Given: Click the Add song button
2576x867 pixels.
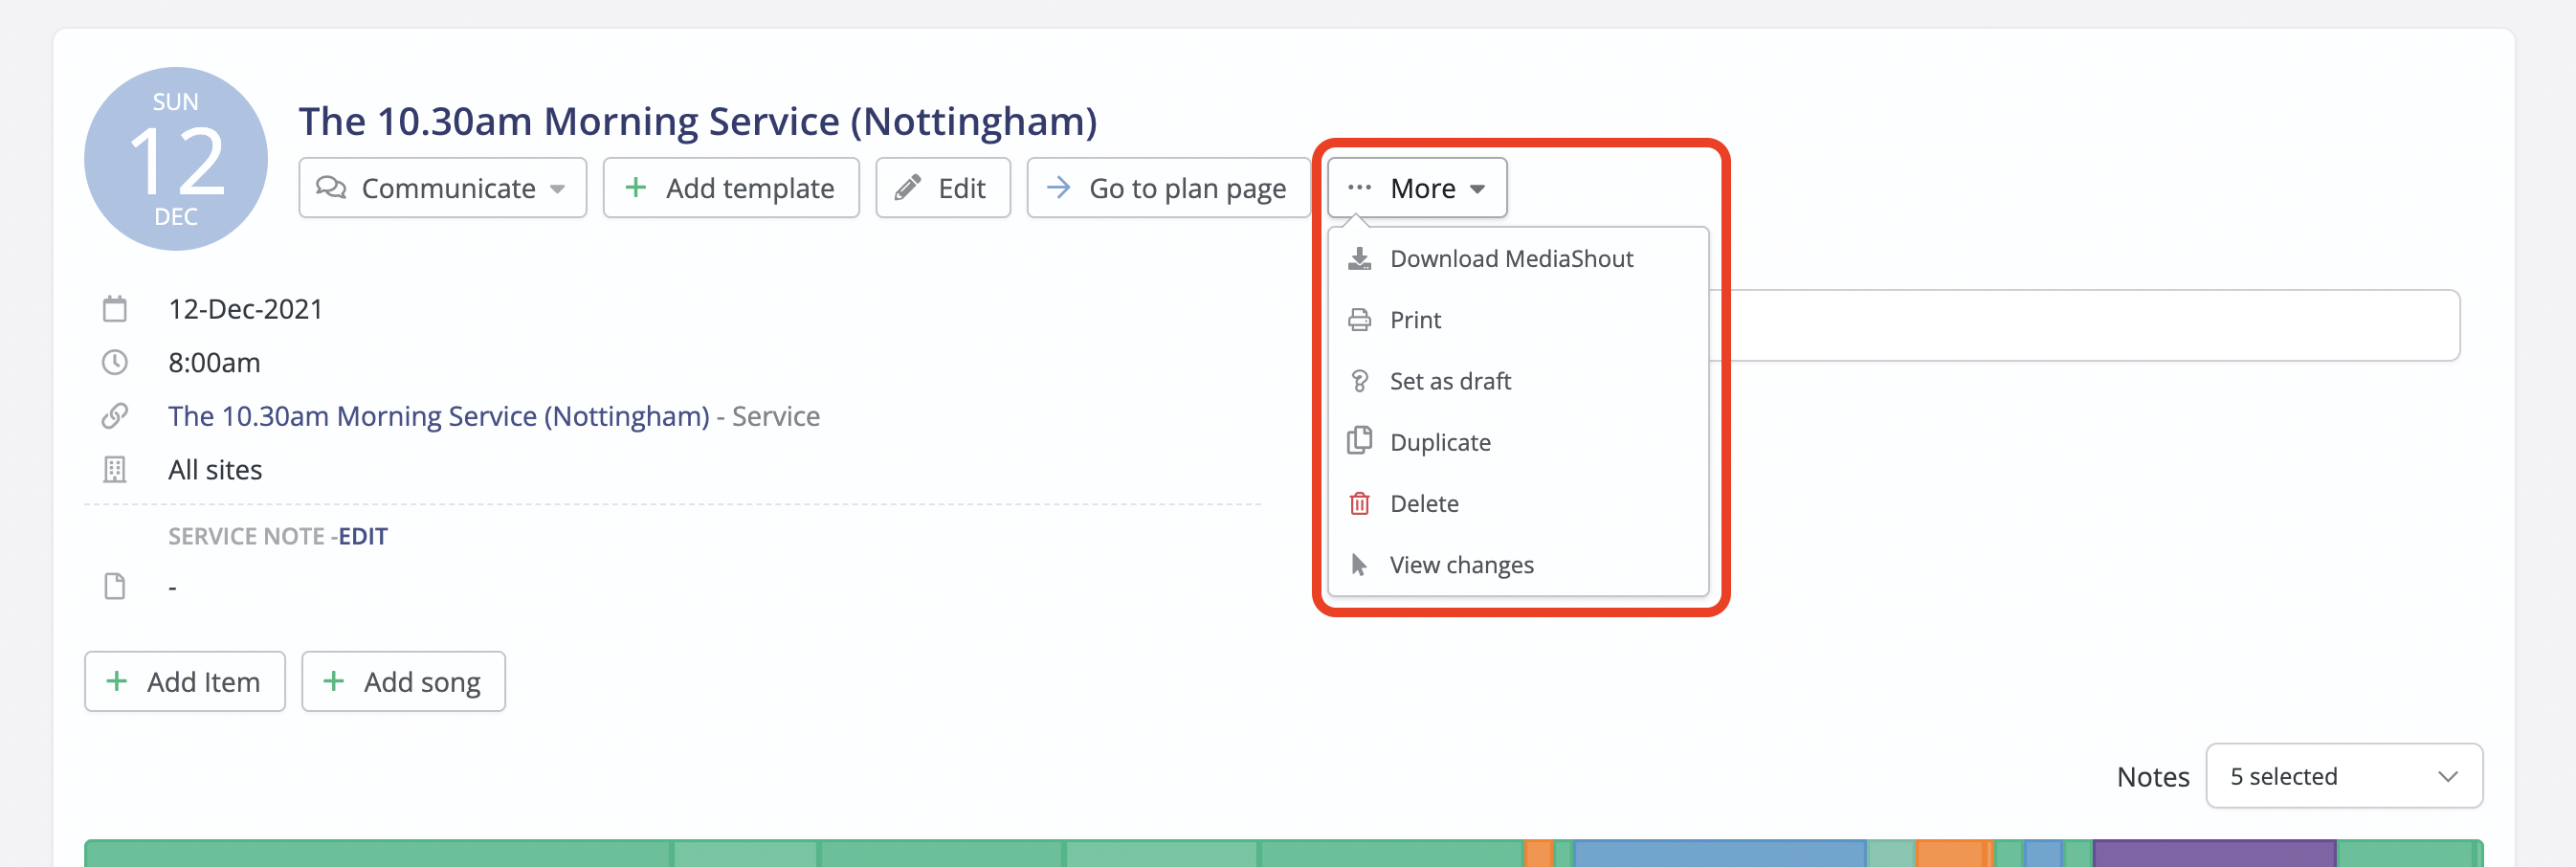Looking at the screenshot, I should point(403,681).
